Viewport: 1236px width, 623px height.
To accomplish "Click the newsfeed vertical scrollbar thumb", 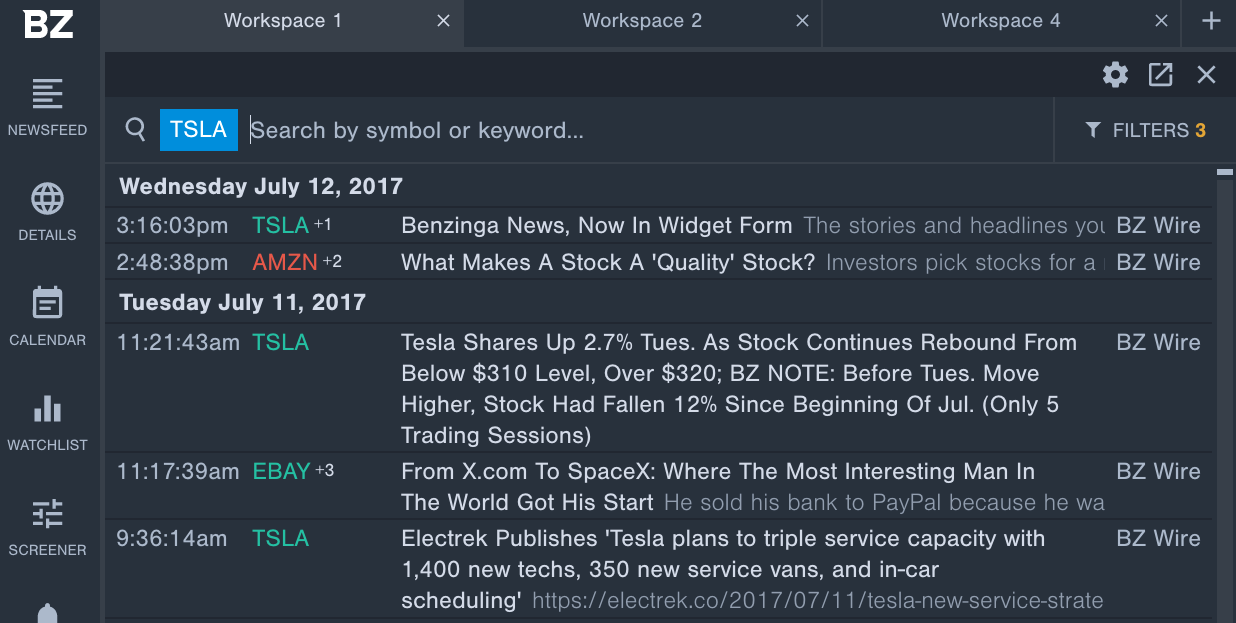I will pos(1225,173).
